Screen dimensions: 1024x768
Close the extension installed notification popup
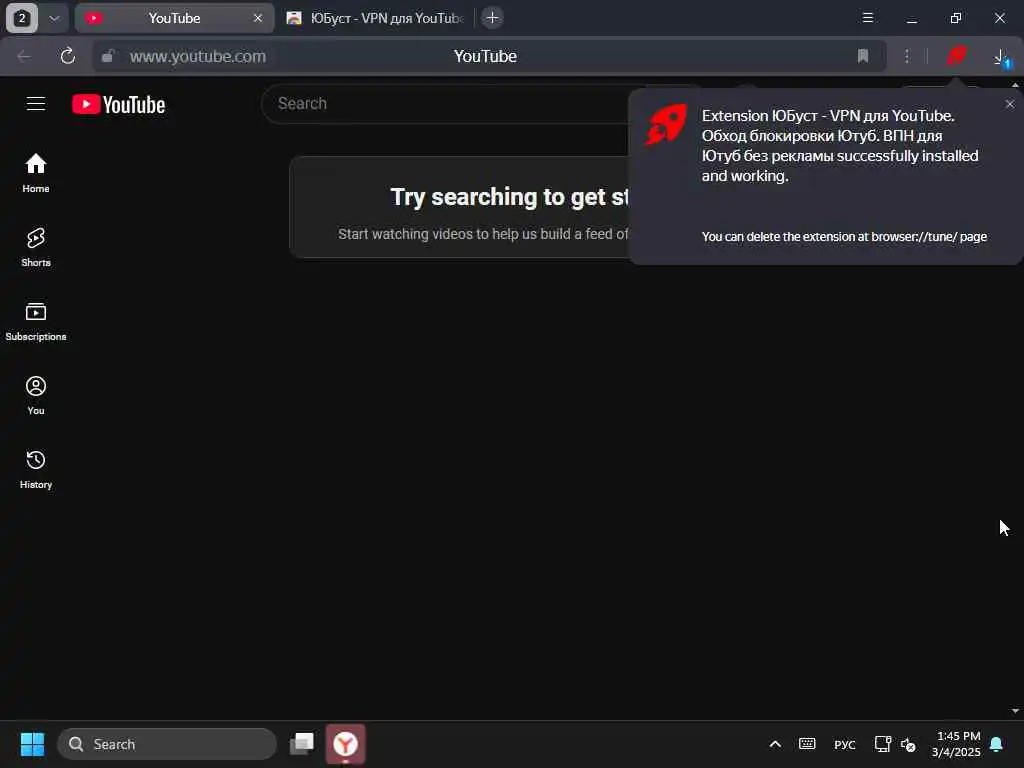click(1010, 104)
